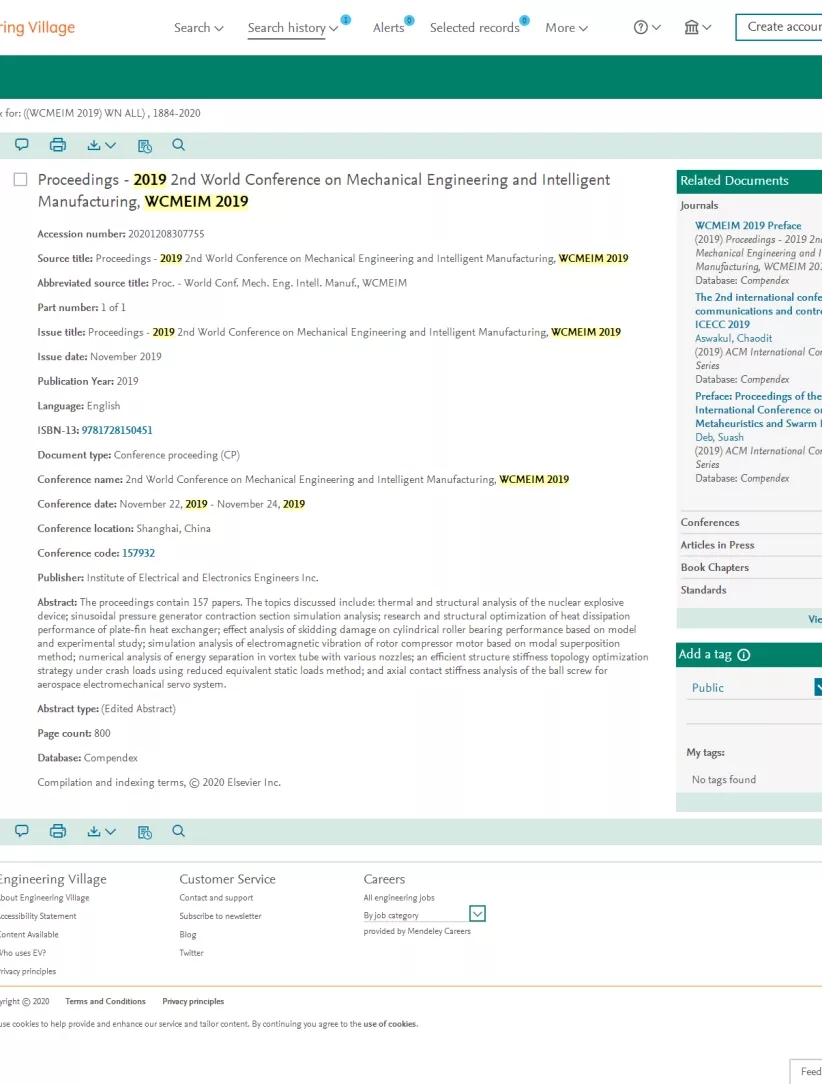The image size is (822, 1084).
Task: Expand the Book Chapters section
Action: [x=715, y=567]
